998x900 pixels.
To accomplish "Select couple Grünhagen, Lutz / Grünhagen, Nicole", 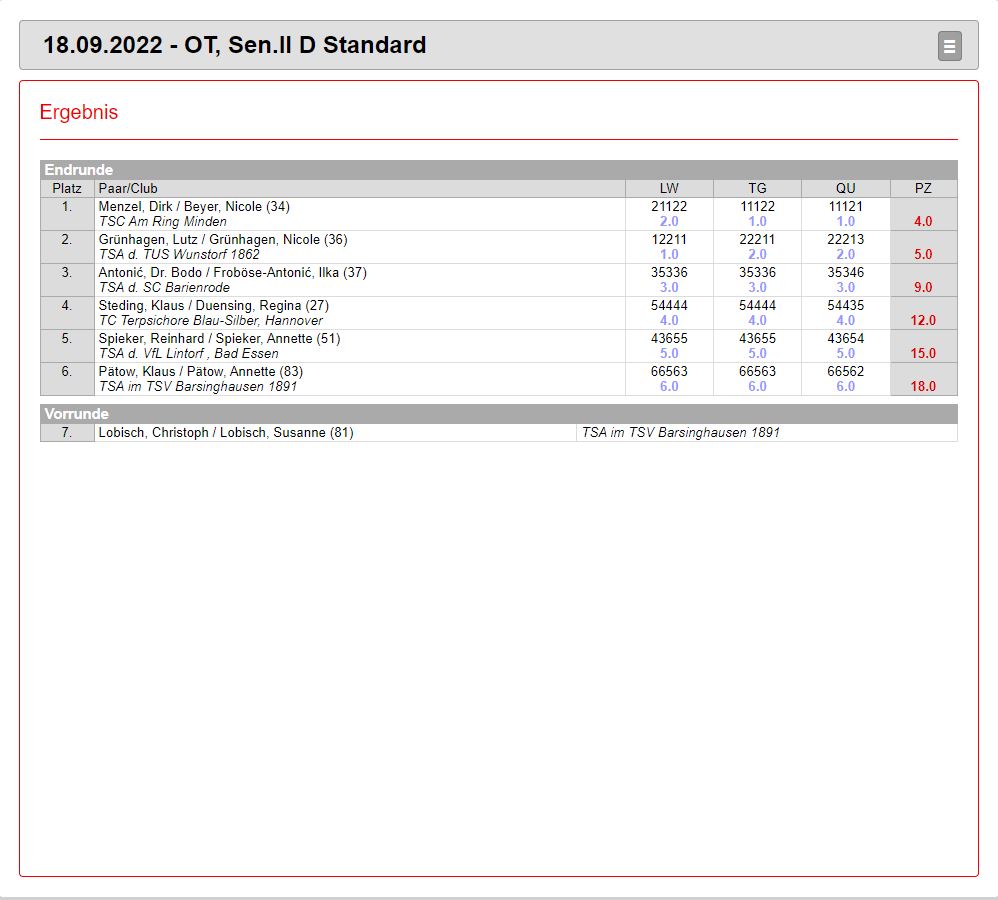I will coord(223,240).
